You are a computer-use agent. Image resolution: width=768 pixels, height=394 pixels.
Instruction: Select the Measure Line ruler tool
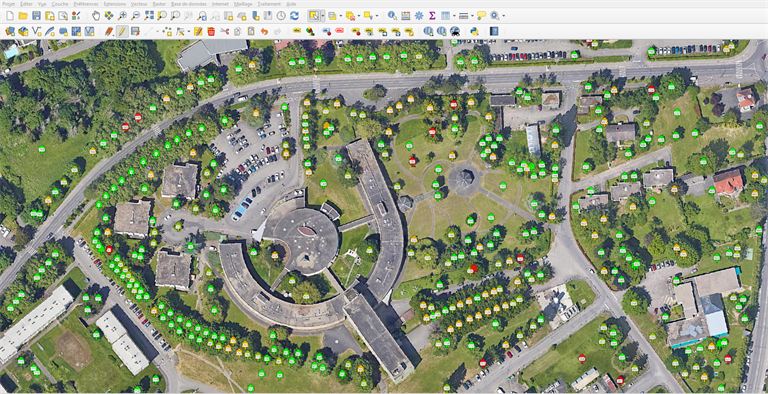[463, 16]
